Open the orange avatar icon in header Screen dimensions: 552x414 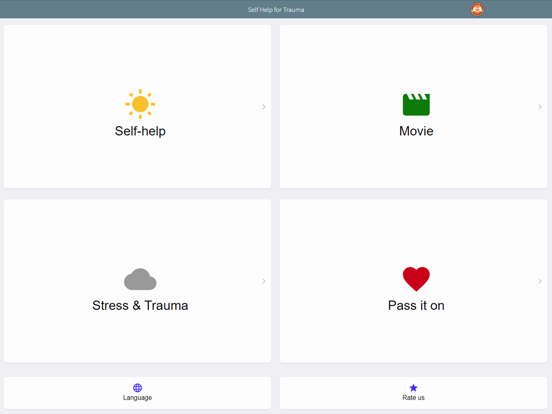tap(477, 9)
